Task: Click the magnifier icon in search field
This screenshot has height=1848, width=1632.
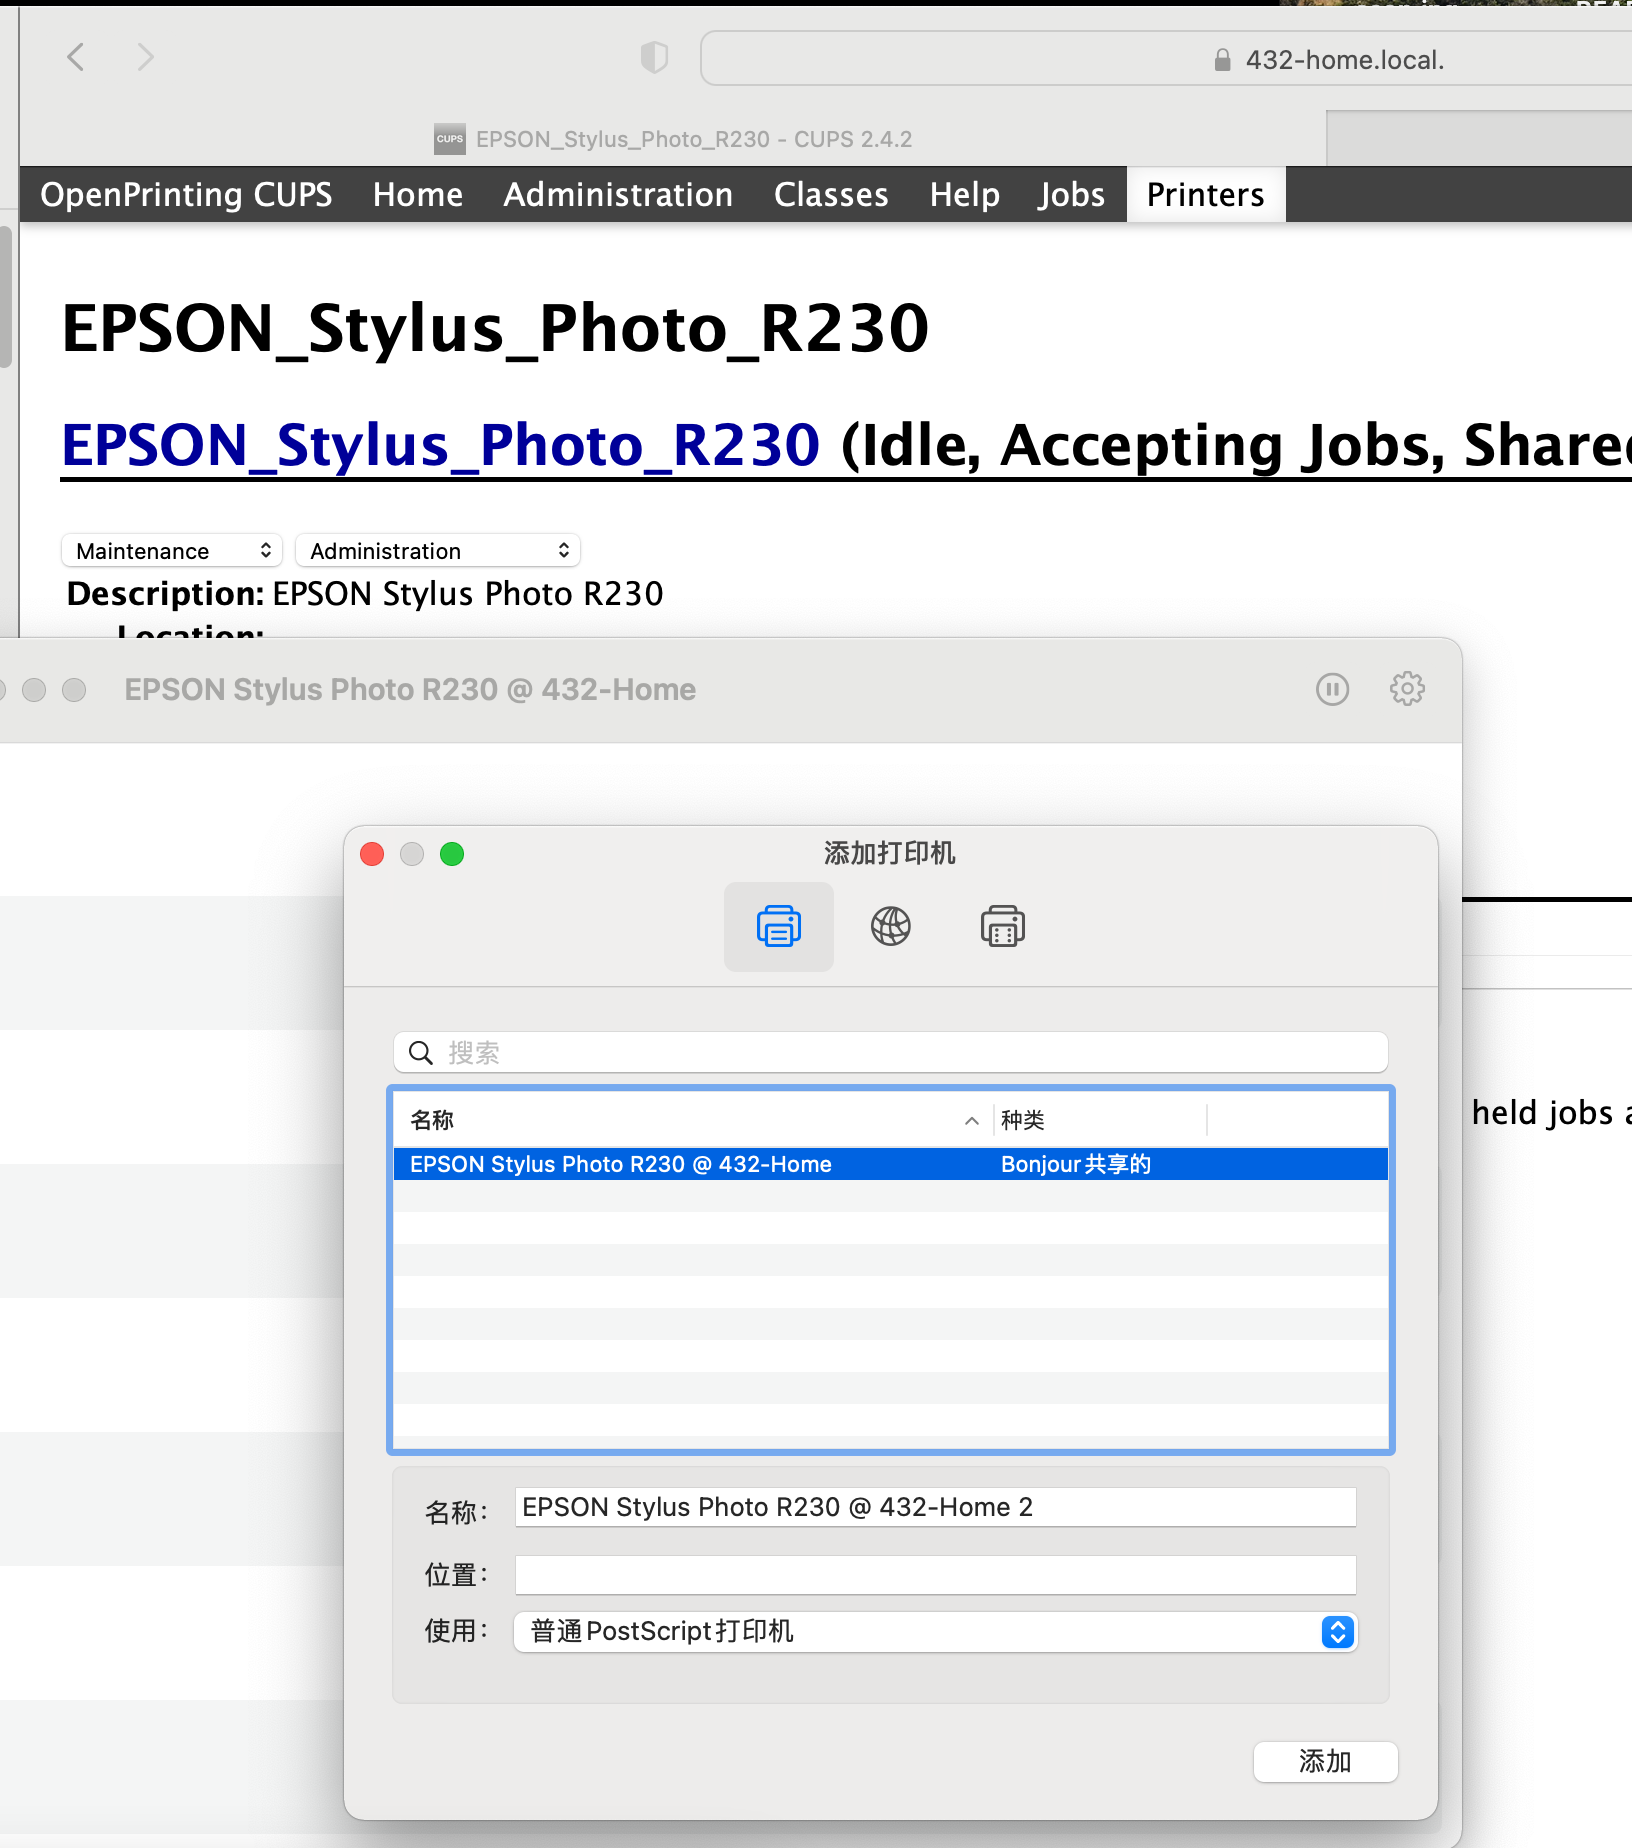Action: [x=421, y=1052]
